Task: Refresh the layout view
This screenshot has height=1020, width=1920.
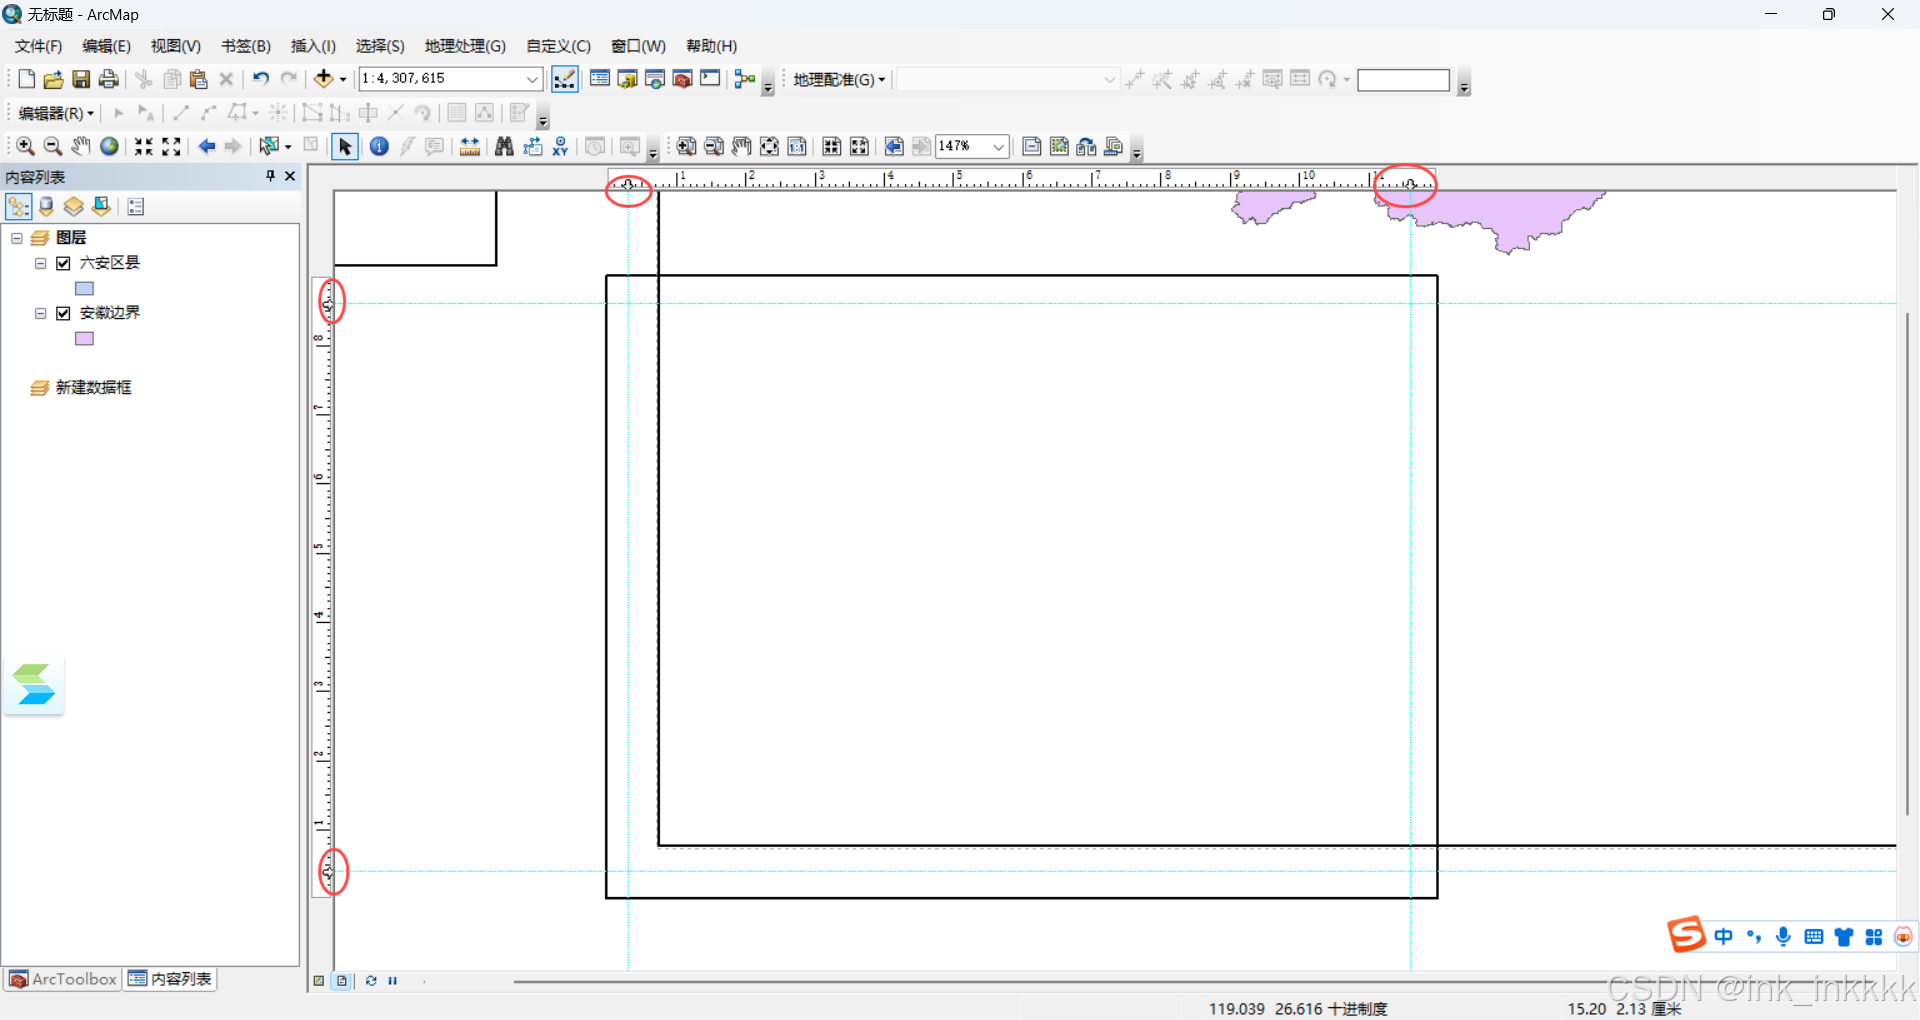Action: 371,981
